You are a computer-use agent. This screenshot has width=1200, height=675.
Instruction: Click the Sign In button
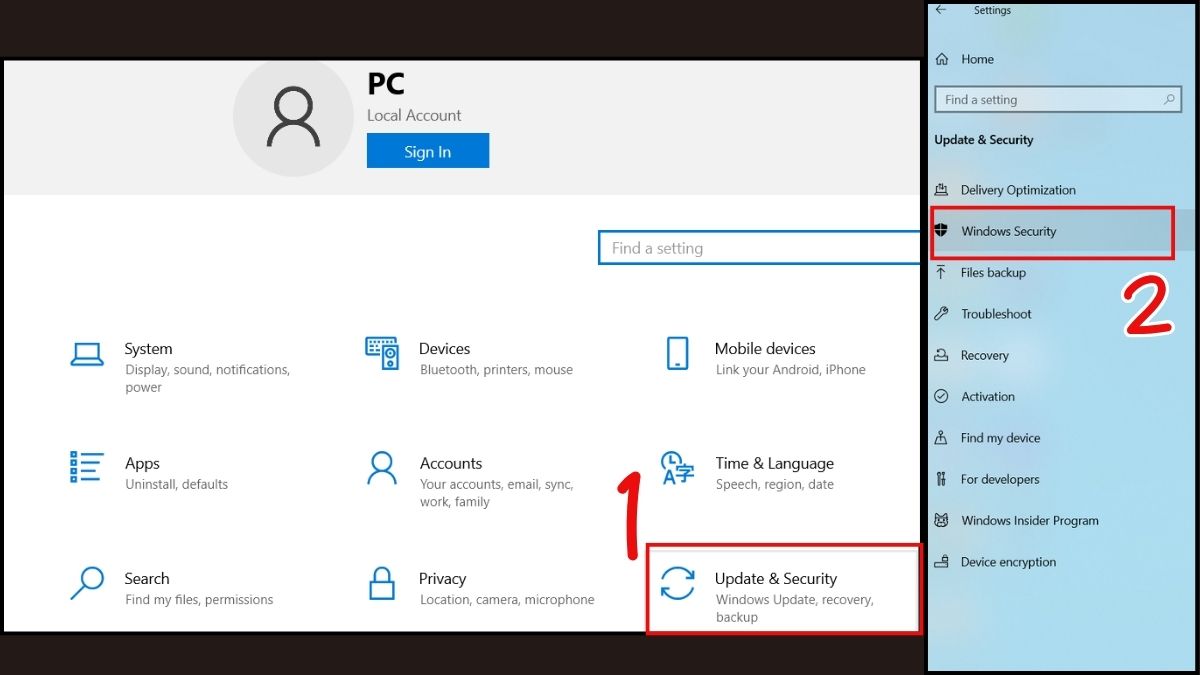(427, 150)
